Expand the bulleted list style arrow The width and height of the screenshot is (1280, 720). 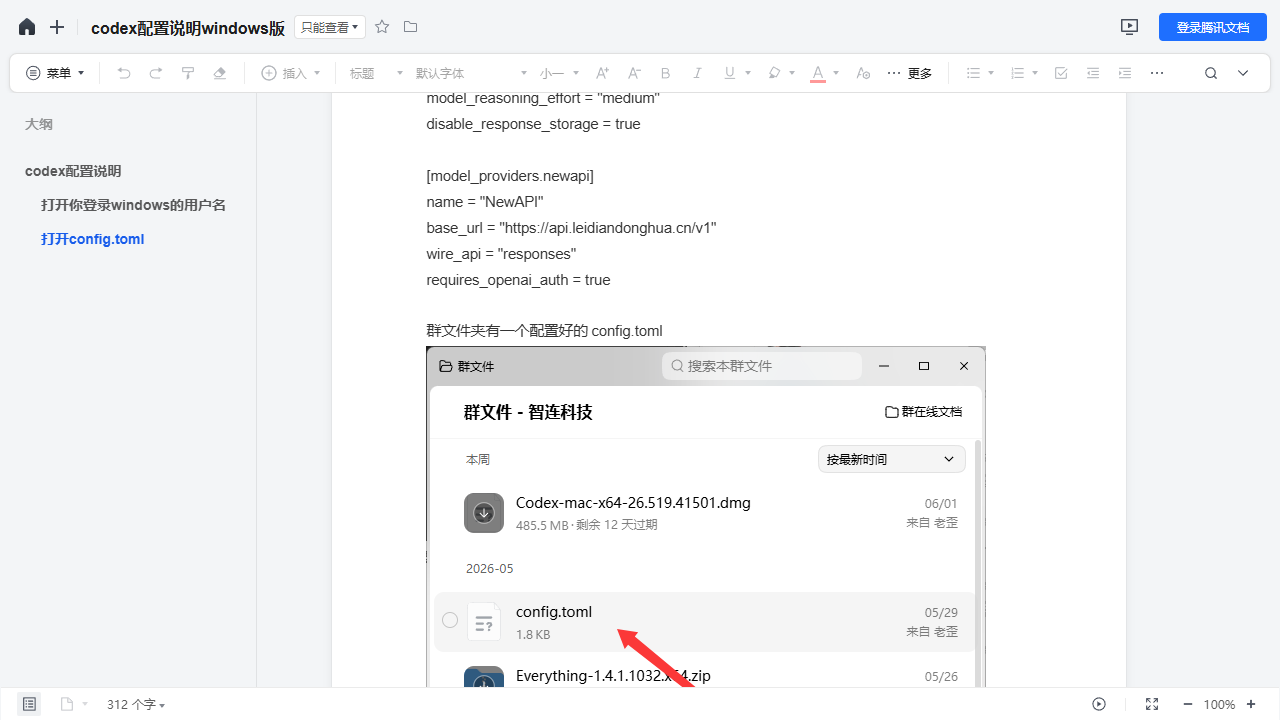click(991, 73)
